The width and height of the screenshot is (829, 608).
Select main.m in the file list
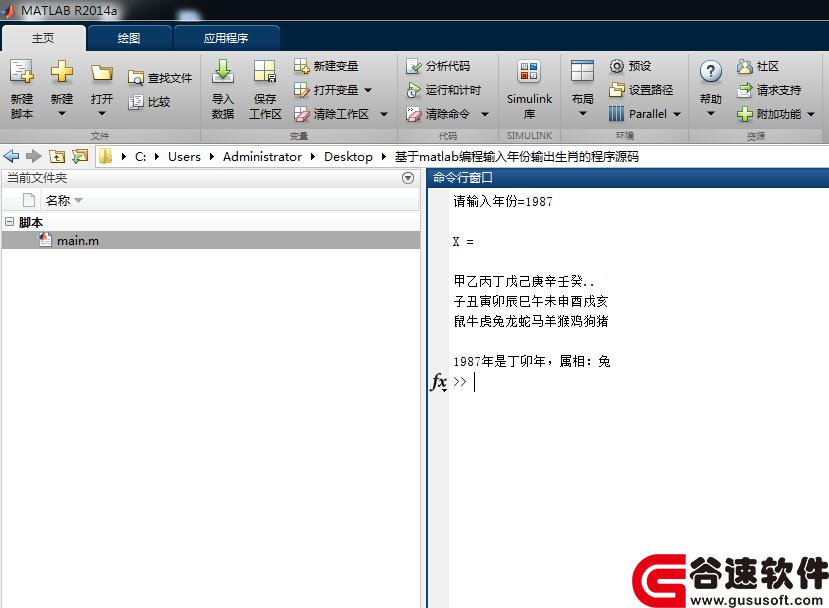click(211, 241)
